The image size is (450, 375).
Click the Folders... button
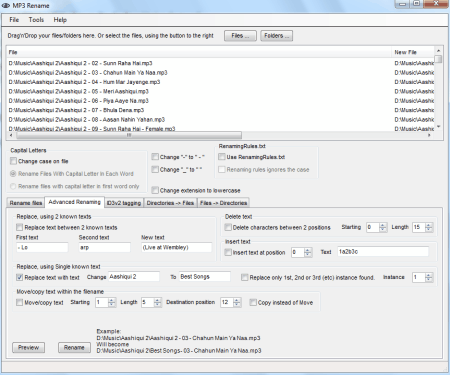[276, 36]
